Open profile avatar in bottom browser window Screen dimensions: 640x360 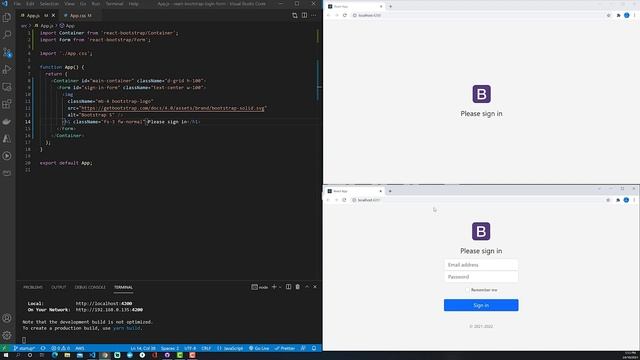coord(626,200)
